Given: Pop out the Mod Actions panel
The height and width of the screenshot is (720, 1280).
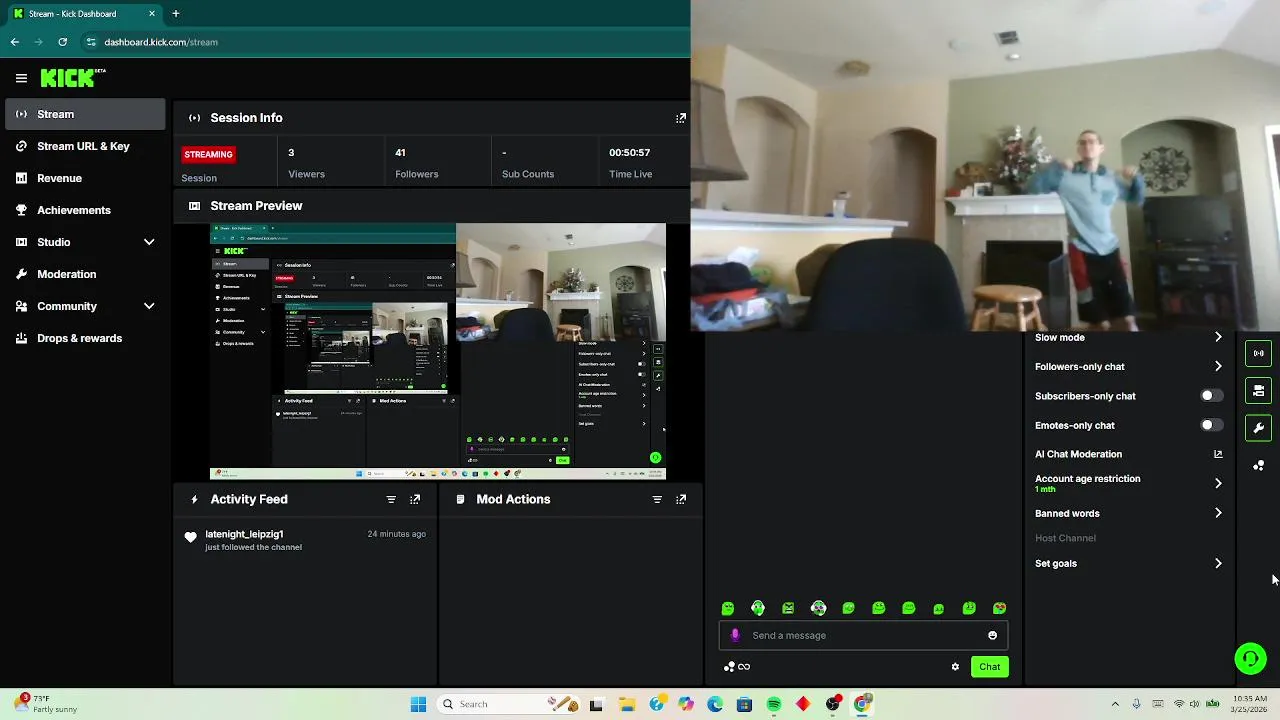Looking at the screenshot, I should (x=681, y=499).
